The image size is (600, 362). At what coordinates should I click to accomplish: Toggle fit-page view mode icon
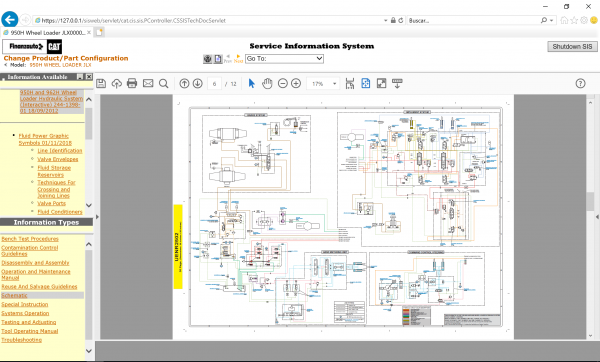click(x=366, y=83)
